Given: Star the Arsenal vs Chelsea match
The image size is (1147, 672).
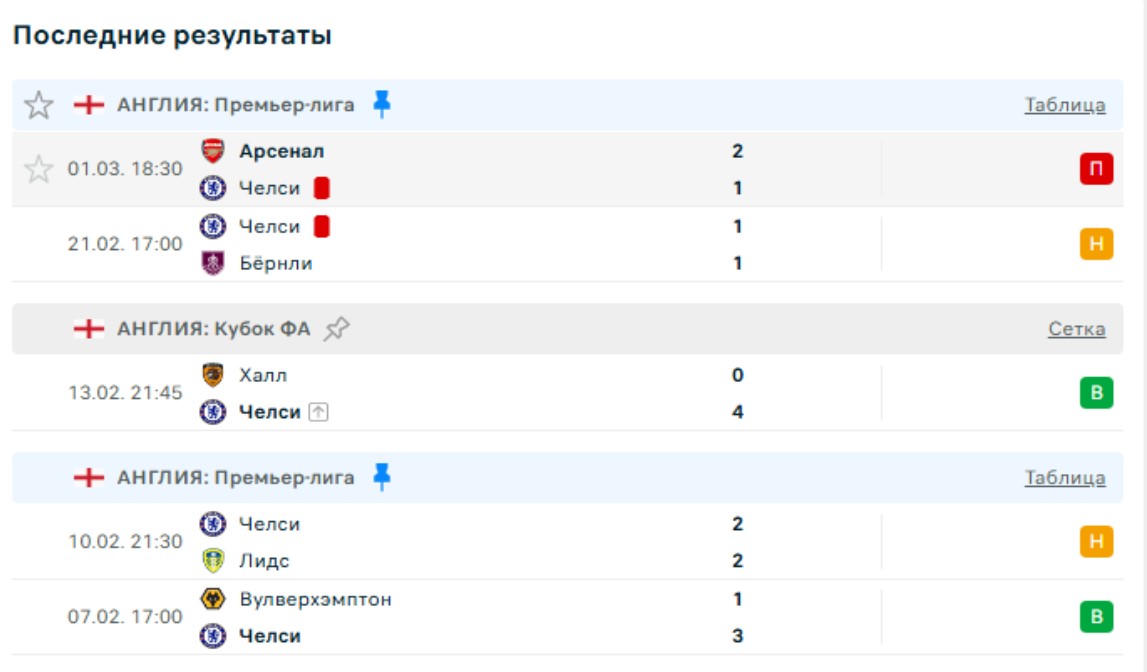Looking at the screenshot, I should coord(38,169).
